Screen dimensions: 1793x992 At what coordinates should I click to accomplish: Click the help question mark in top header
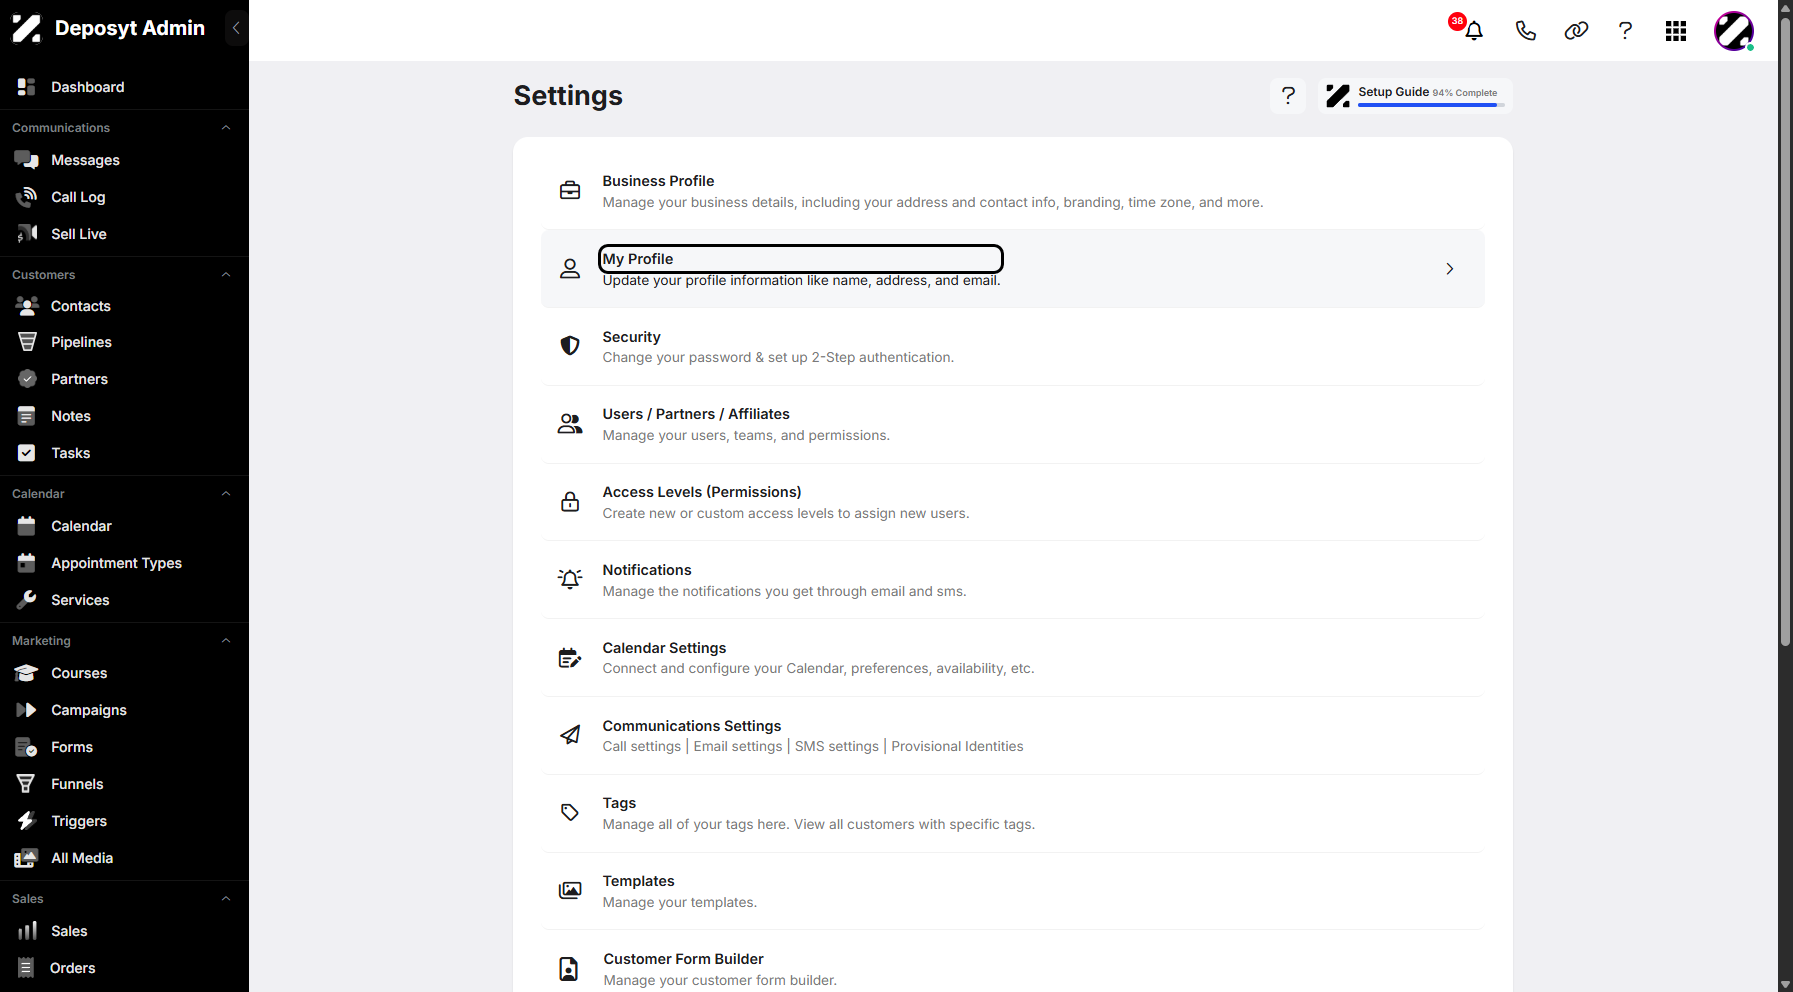coord(1625,31)
